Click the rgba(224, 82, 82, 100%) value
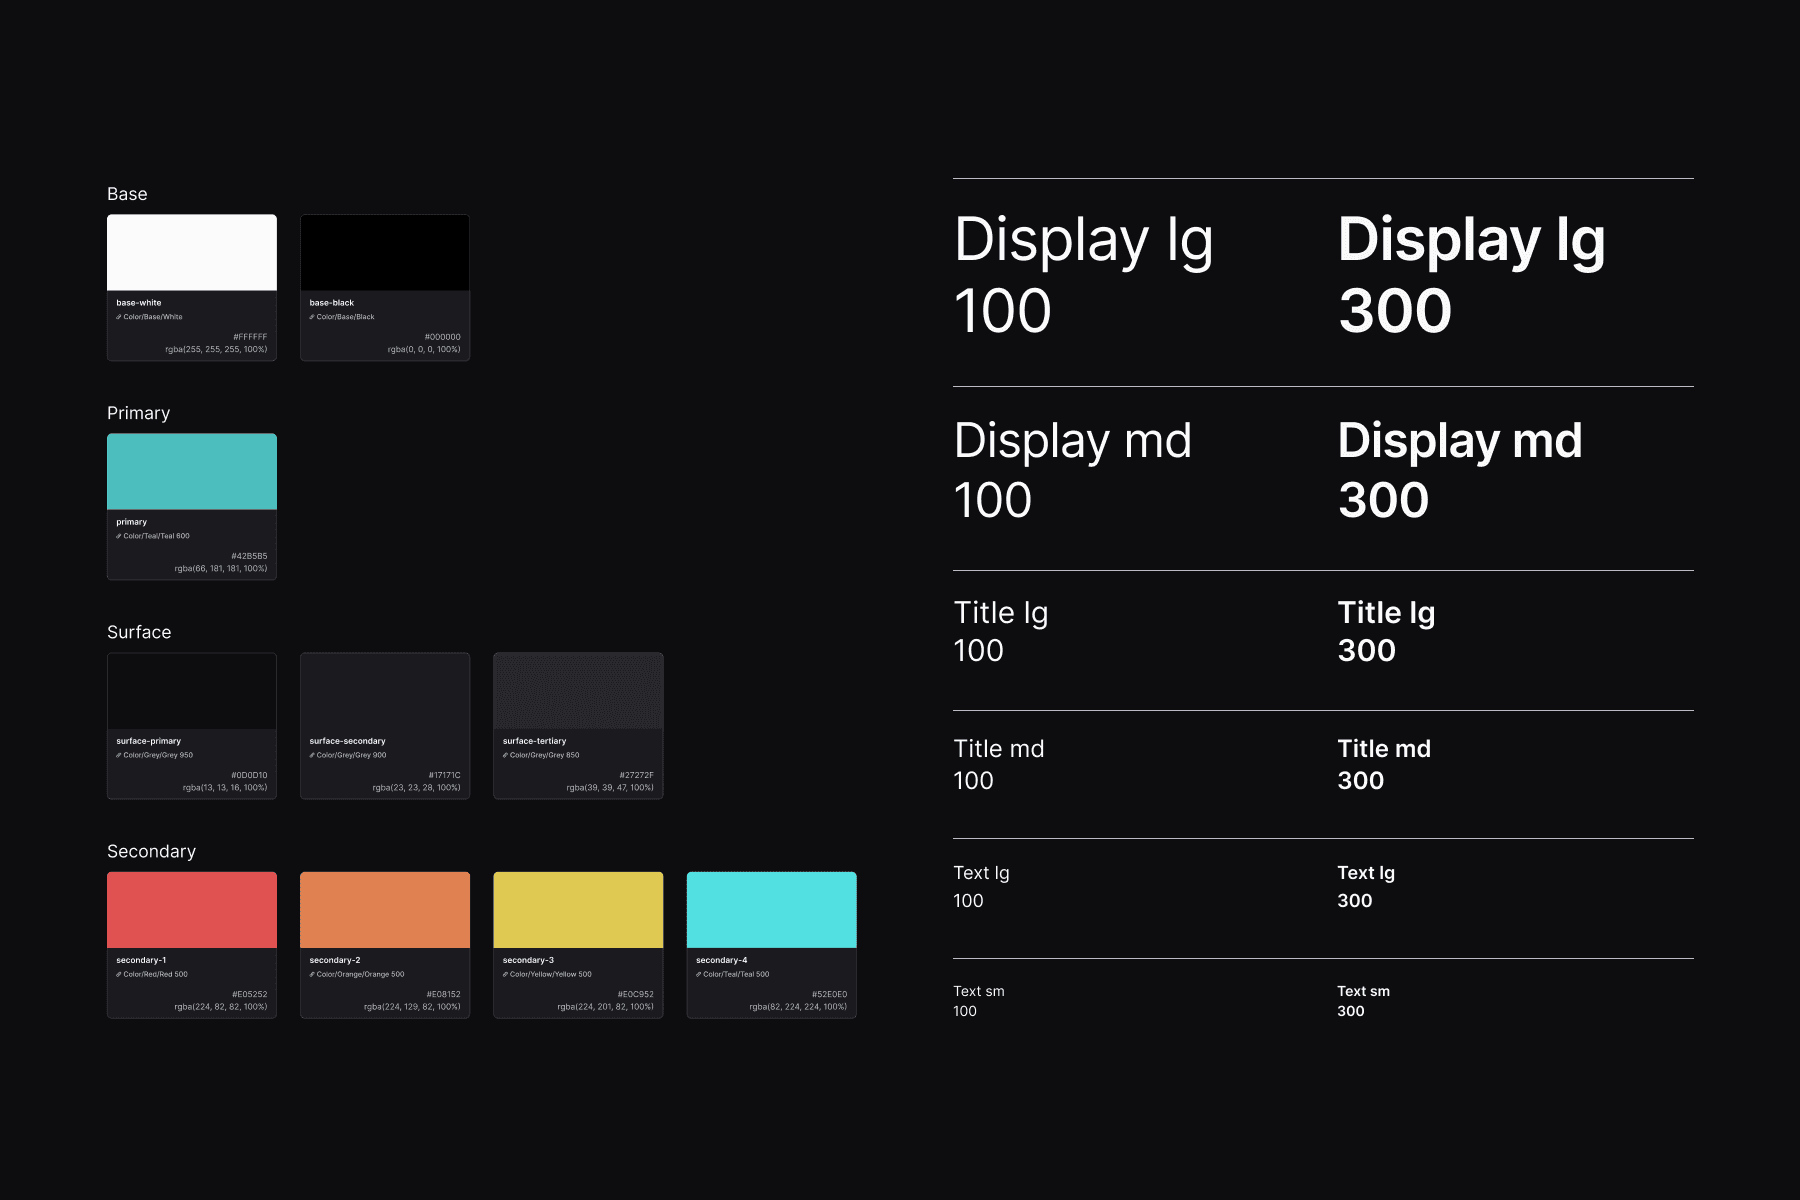 pyautogui.click(x=221, y=1007)
